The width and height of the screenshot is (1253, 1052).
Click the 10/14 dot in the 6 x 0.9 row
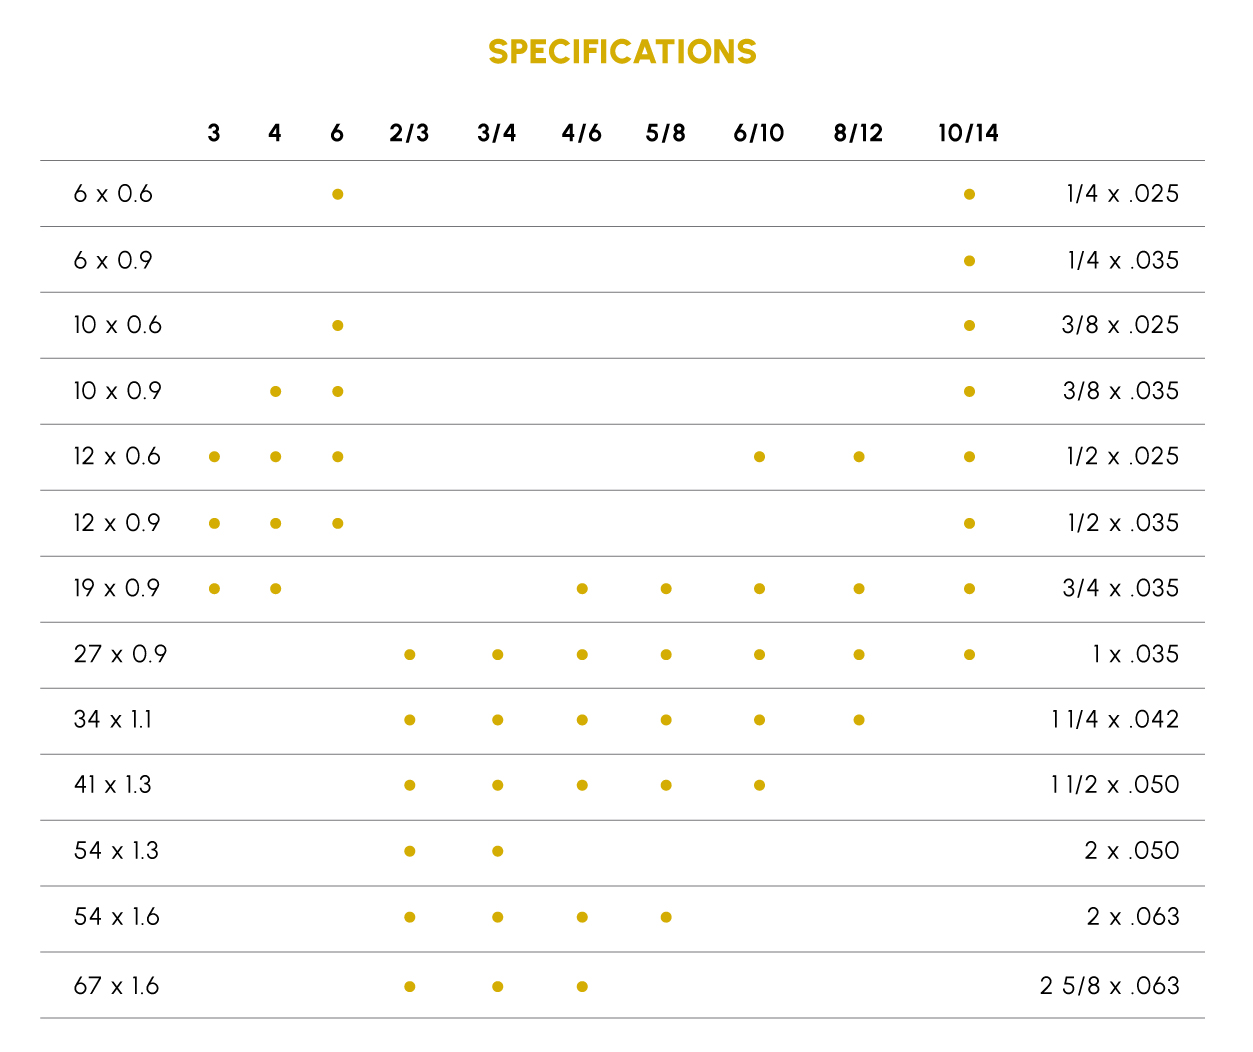[x=969, y=261]
